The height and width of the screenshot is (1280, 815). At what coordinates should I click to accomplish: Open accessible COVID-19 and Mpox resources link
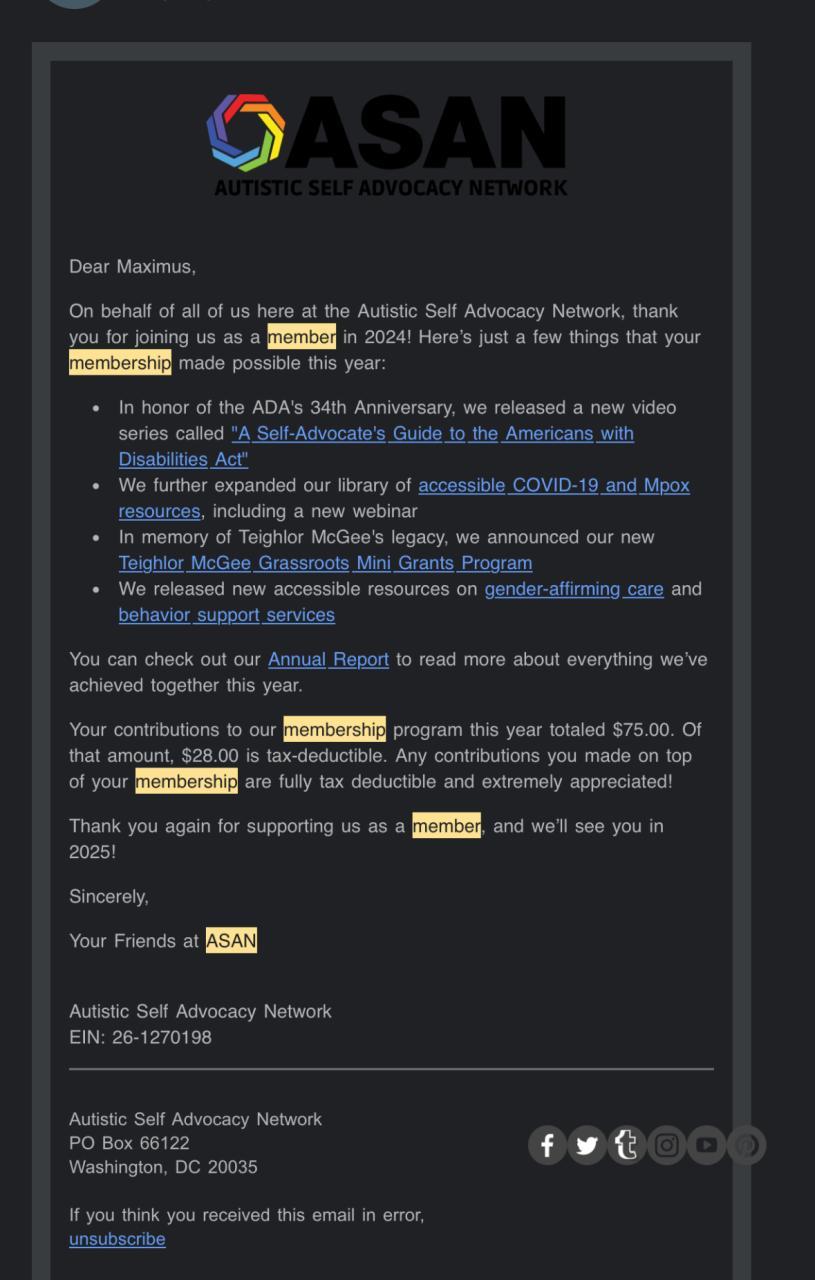tap(553, 486)
